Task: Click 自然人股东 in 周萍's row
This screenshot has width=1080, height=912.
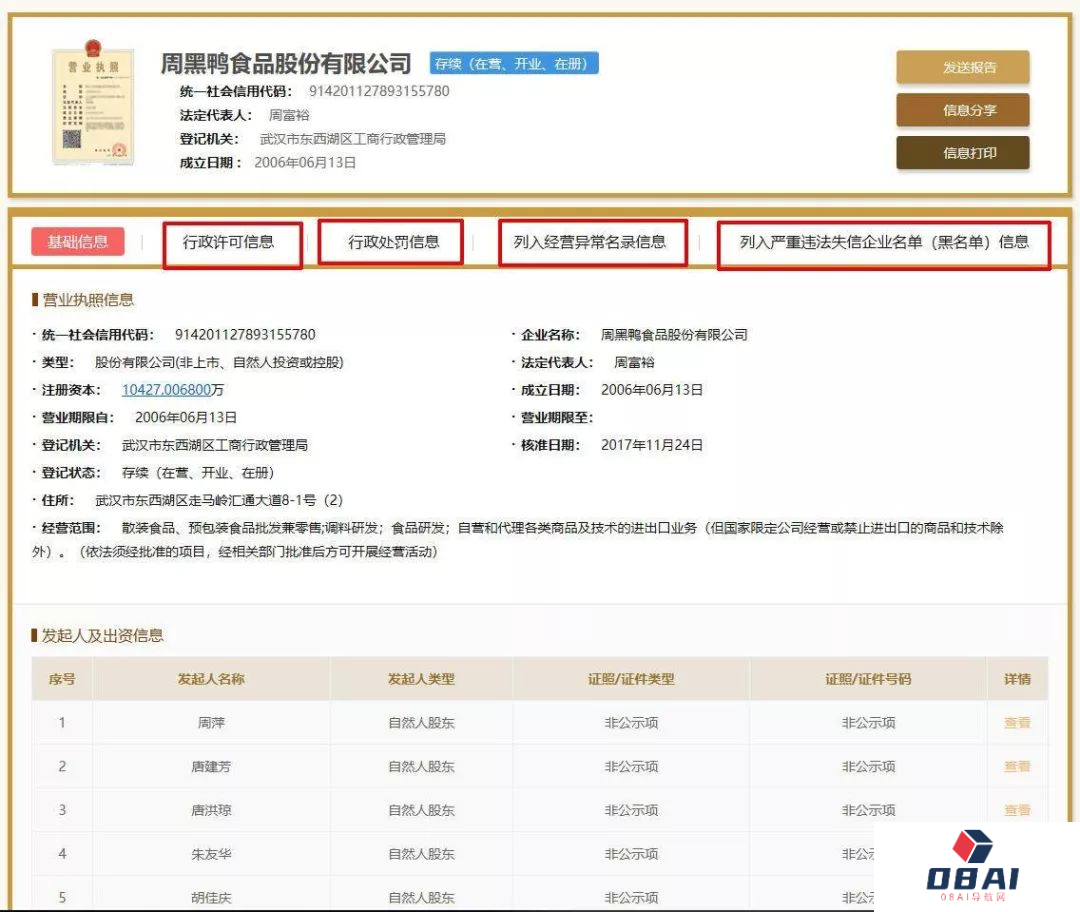Action: pos(421,723)
